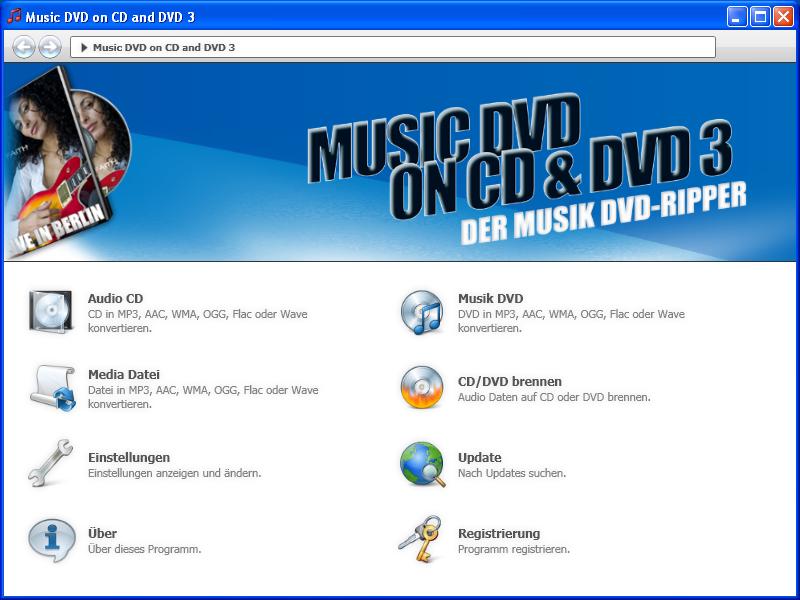Select the CD/DVD brennen heading
800x600 pixels.
coord(509,381)
